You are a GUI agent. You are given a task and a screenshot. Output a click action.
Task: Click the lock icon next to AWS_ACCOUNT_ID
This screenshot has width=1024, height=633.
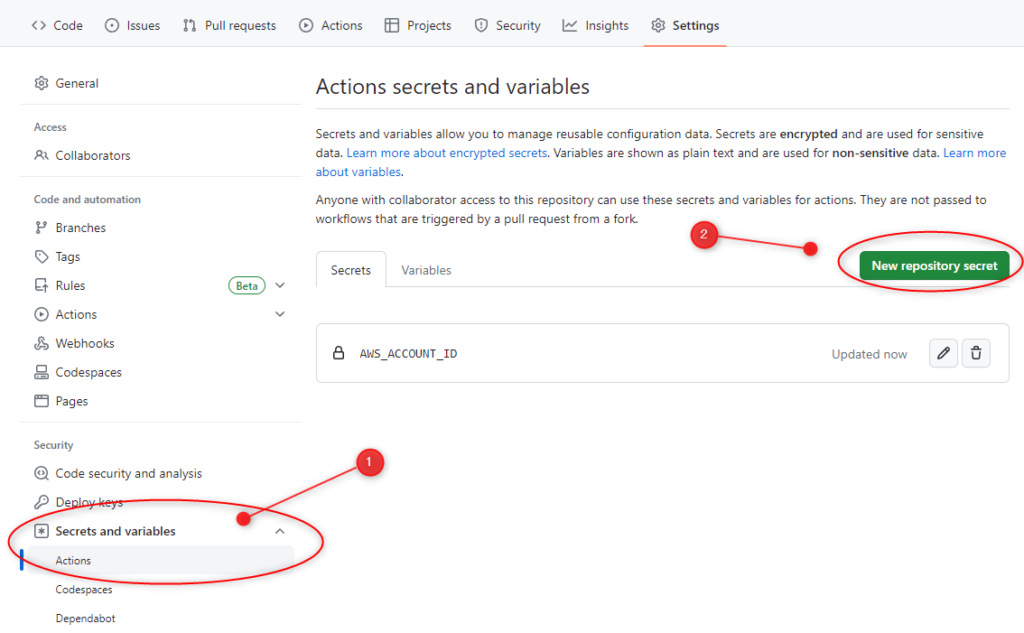338,352
